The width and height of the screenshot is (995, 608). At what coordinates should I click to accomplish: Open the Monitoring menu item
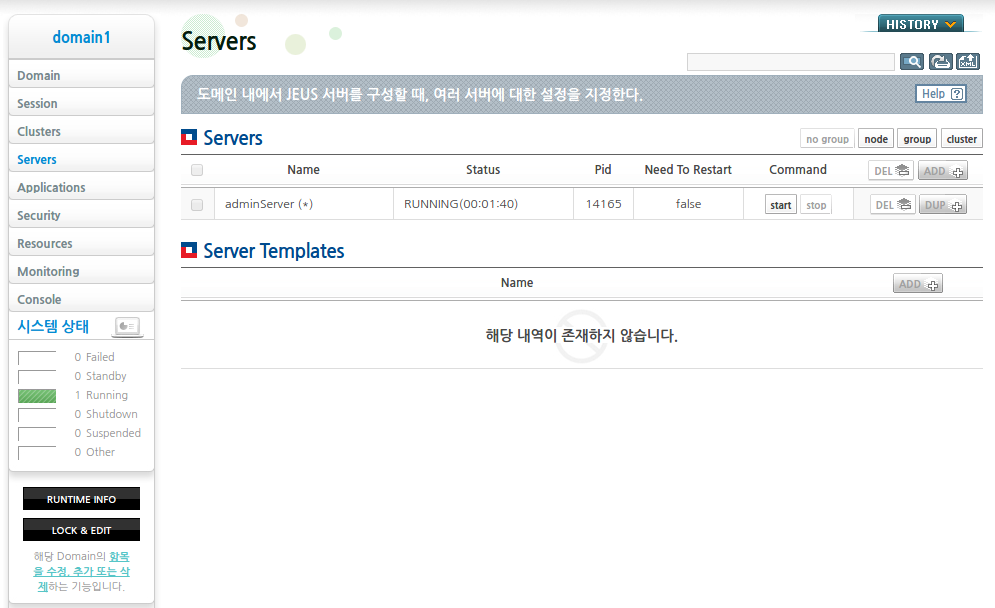tap(81, 271)
